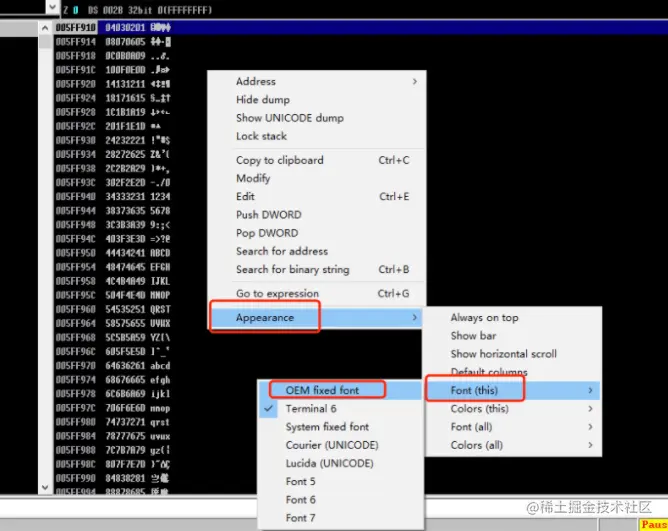Expand Colors (this) submenu
The width and height of the screenshot is (668, 531).
(x=513, y=409)
